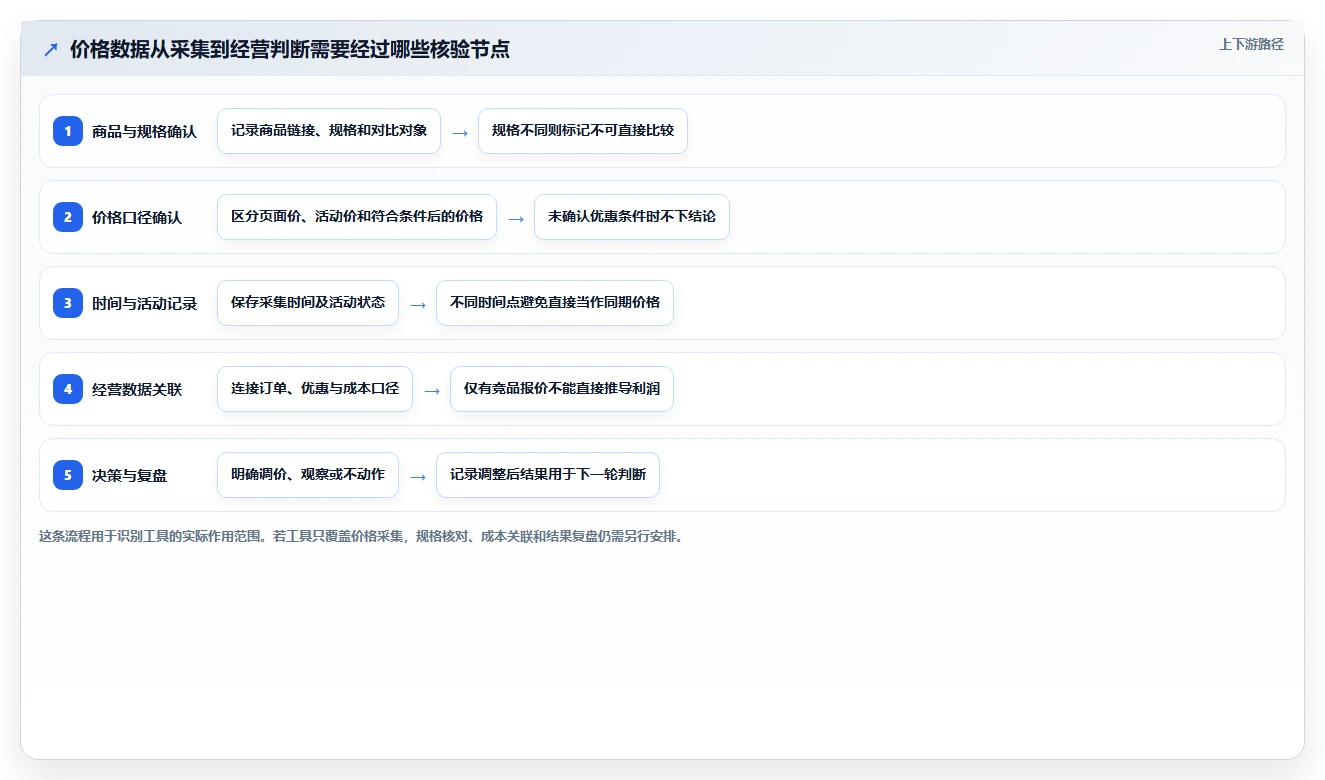Click the 时间与活动记录 step label
Screen dimensions: 1325x780
click(x=144, y=303)
